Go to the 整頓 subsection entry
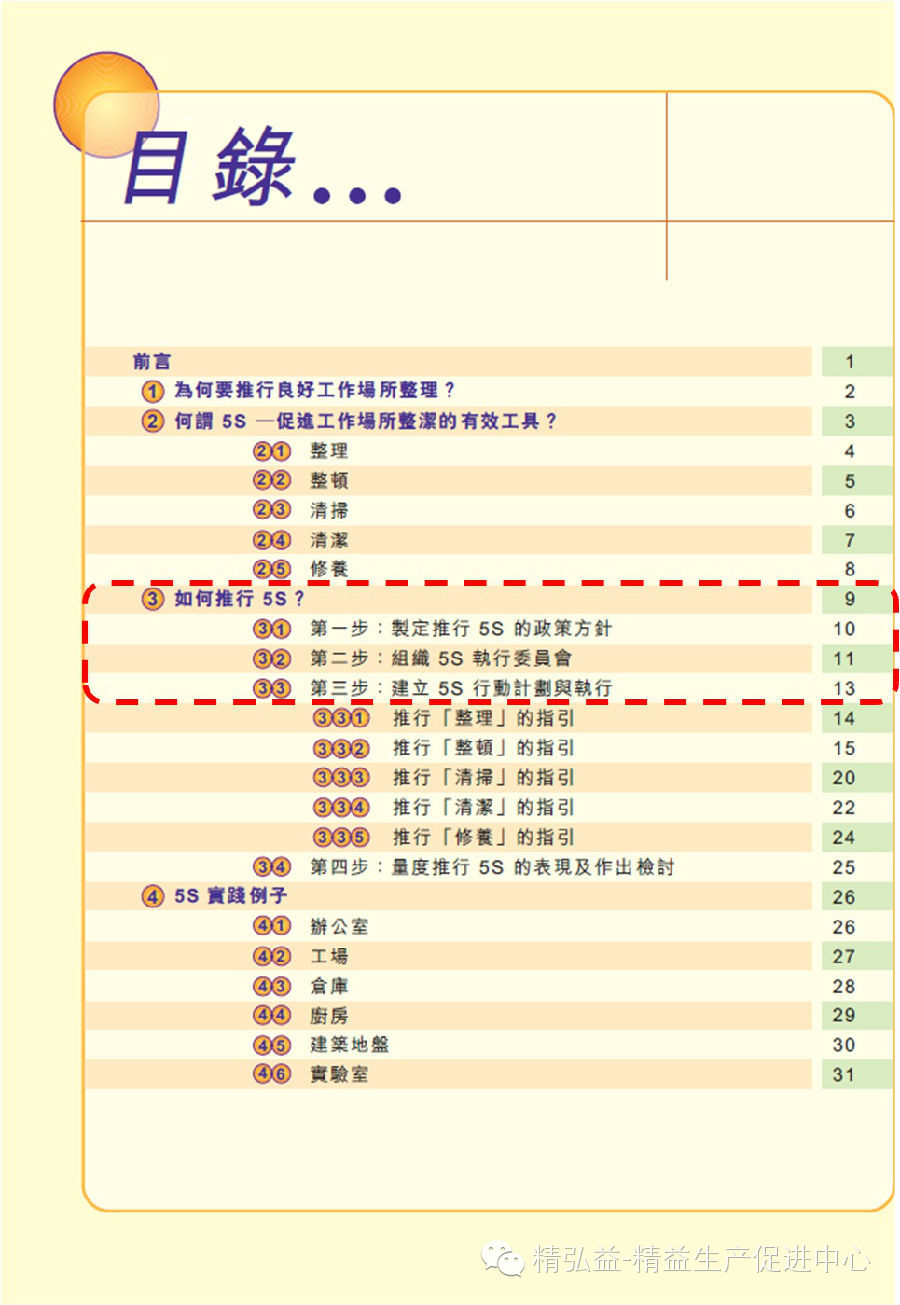The height and width of the screenshot is (1305, 900). pyautogui.click(x=329, y=481)
